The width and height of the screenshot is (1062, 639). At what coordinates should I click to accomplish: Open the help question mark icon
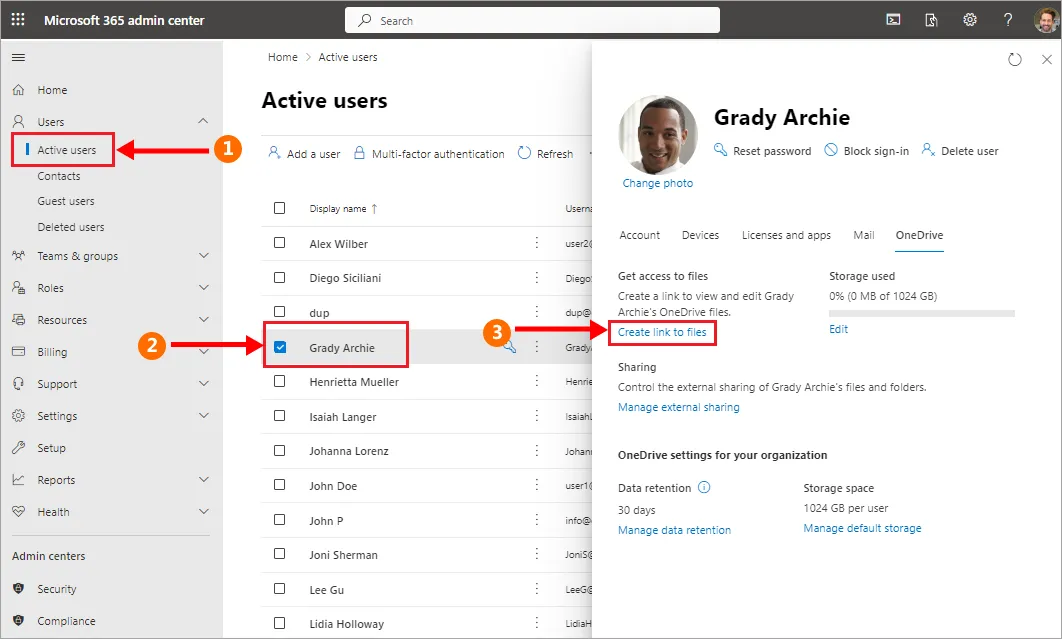(1008, 20)
